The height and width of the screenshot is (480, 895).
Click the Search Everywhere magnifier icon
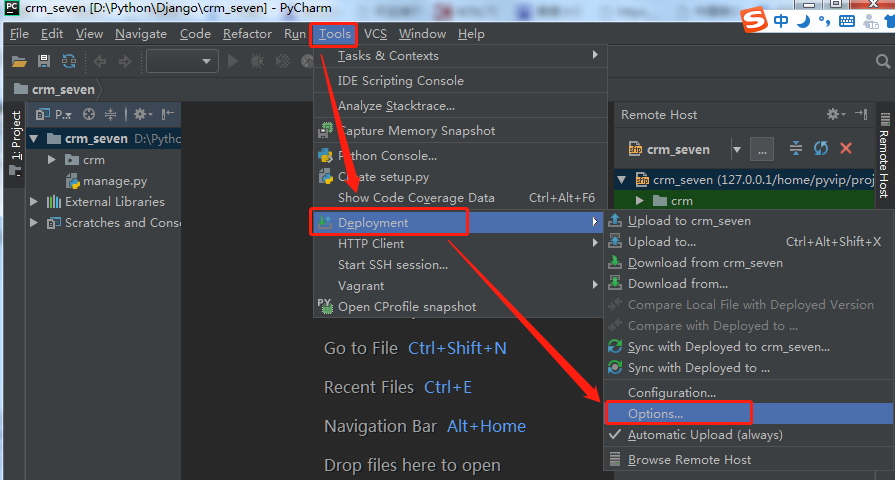[882, 61]
